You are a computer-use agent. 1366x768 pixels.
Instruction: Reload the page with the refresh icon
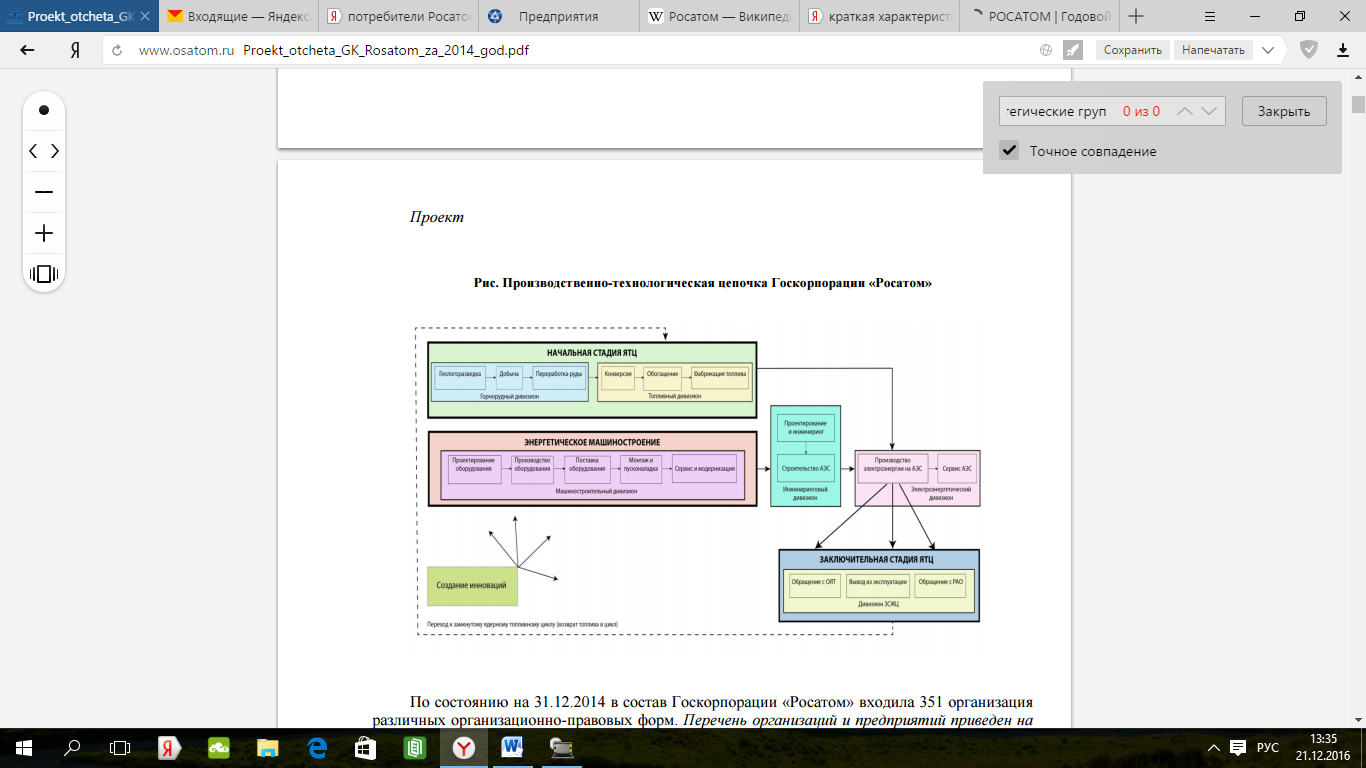(x=117, y=50)
